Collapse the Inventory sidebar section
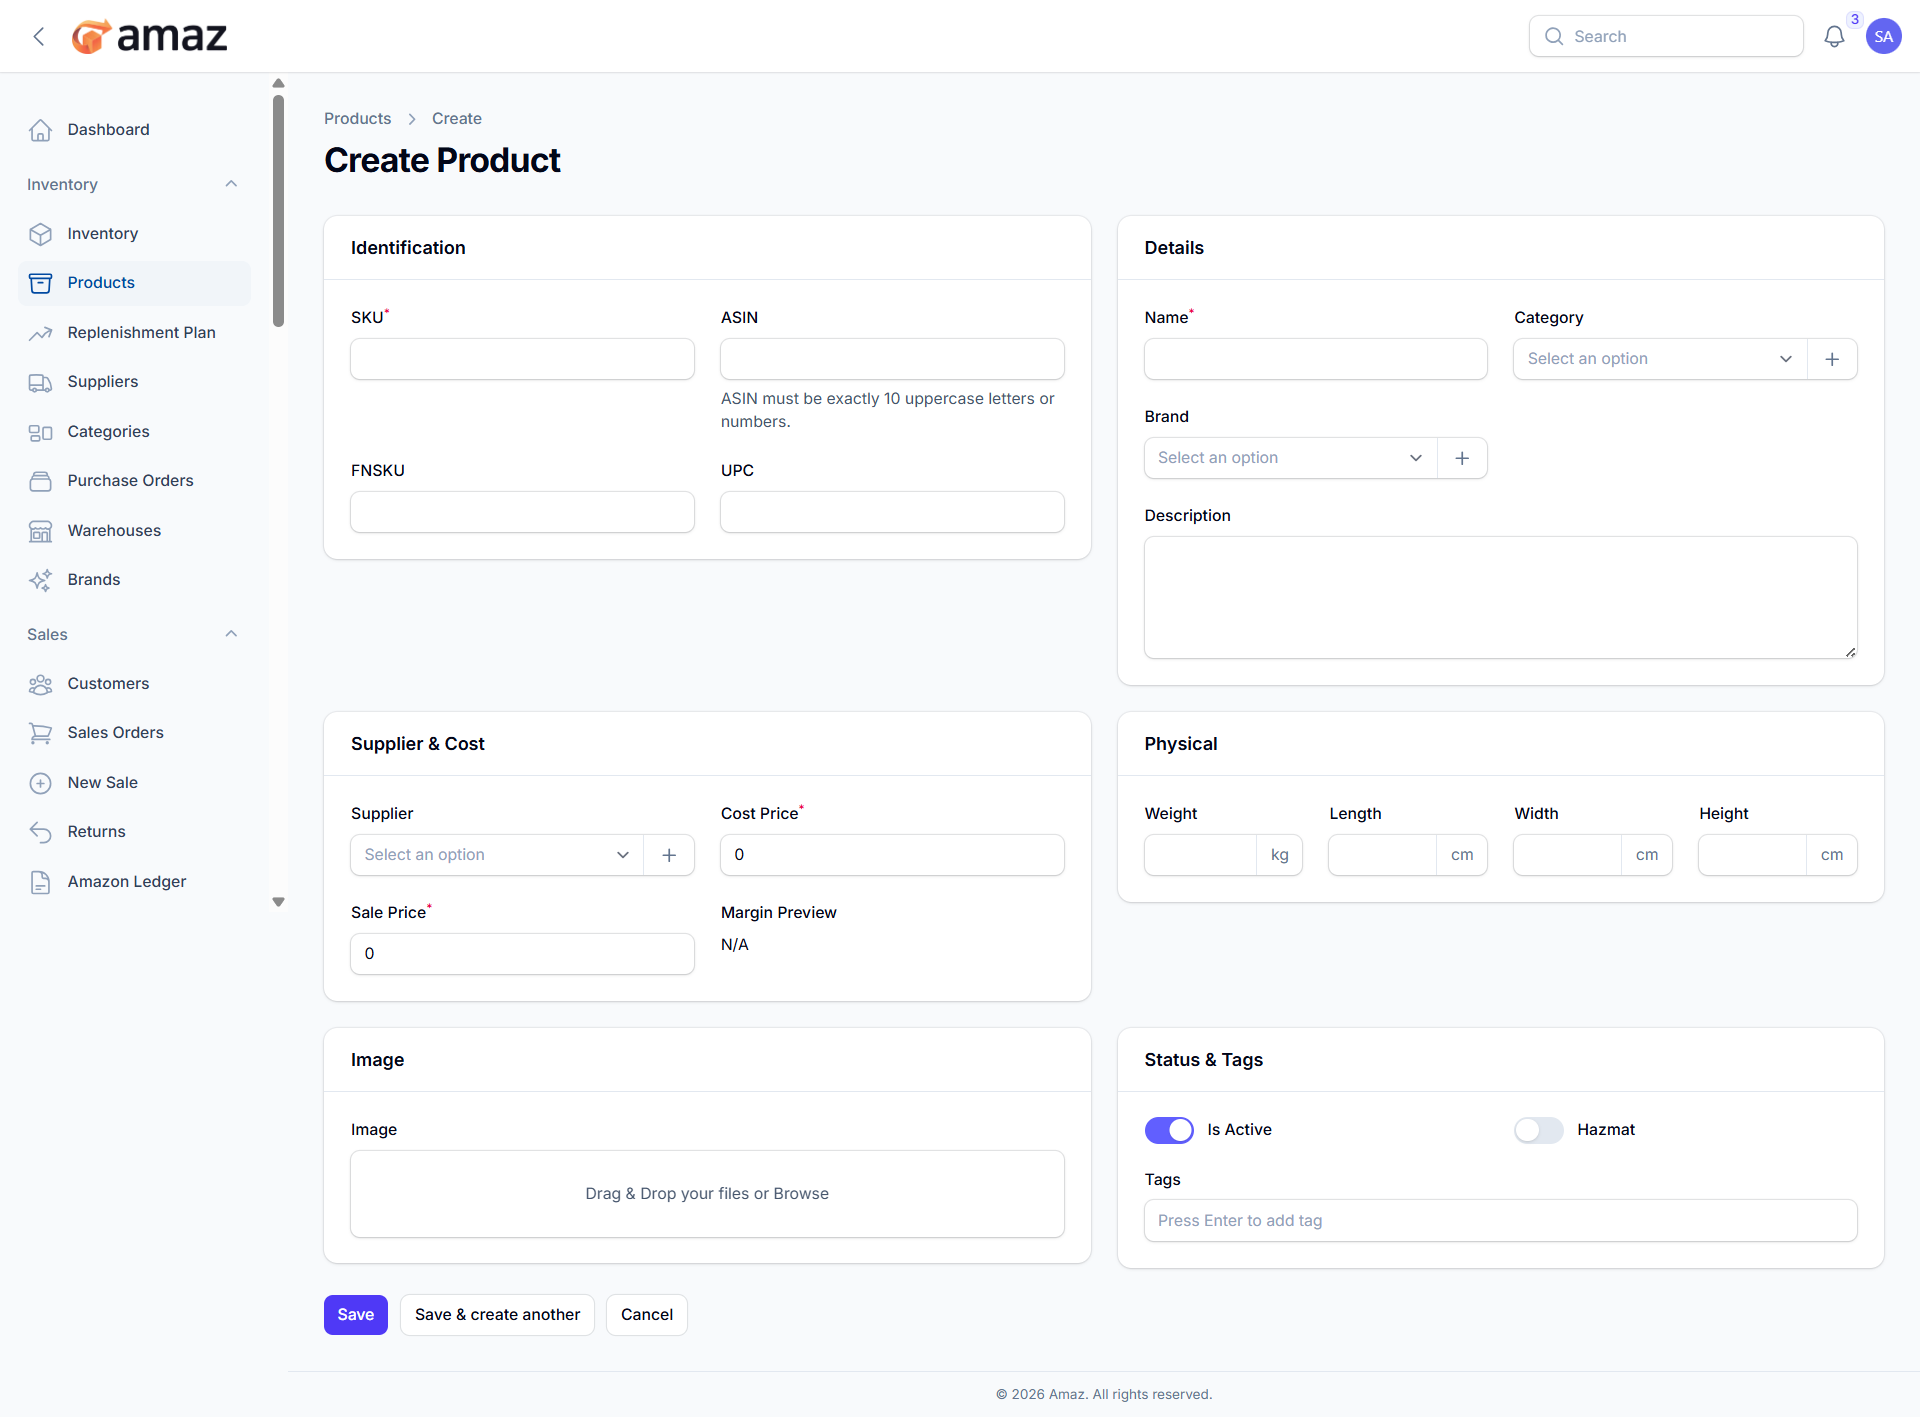 click(231, 184)
